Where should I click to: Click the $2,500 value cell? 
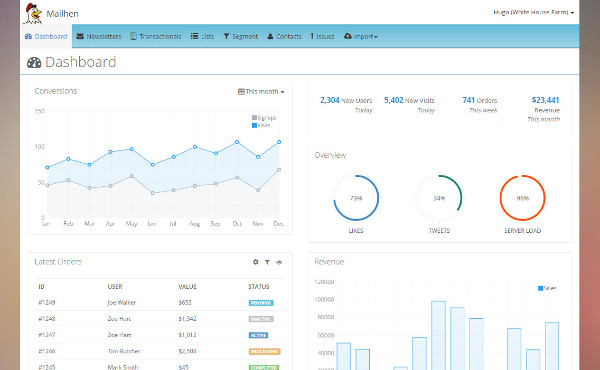[x=188, y=351]
